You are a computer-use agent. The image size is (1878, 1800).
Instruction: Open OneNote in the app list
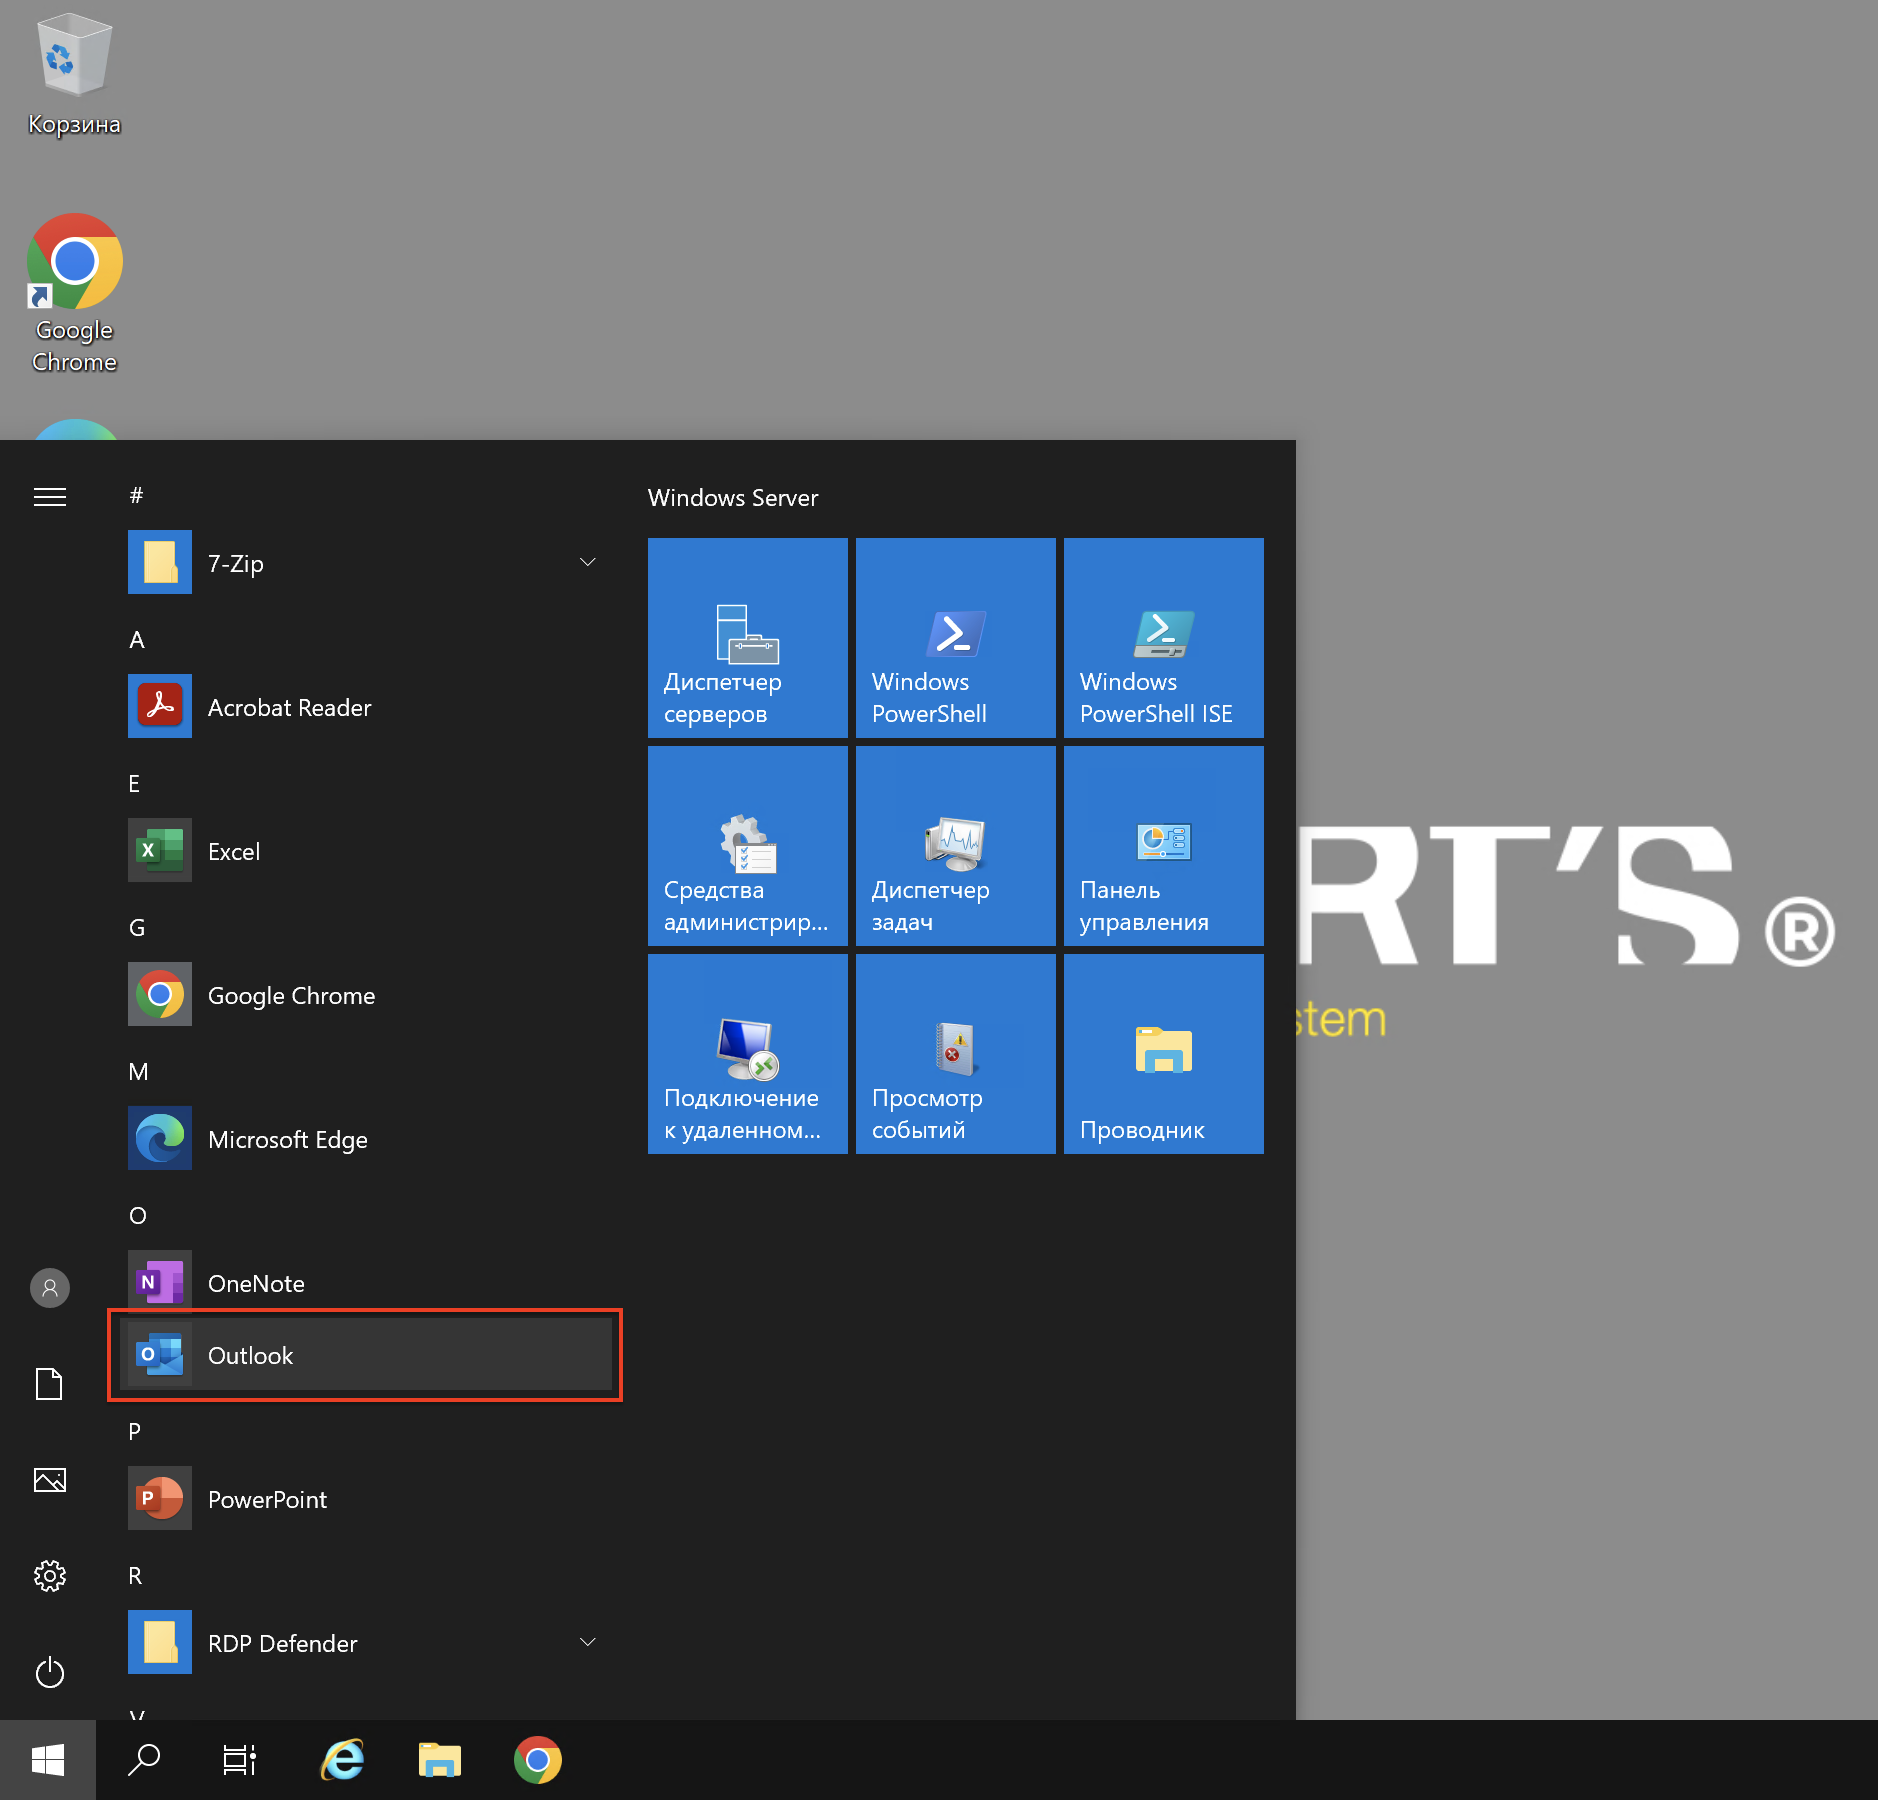pos(255,1283)
